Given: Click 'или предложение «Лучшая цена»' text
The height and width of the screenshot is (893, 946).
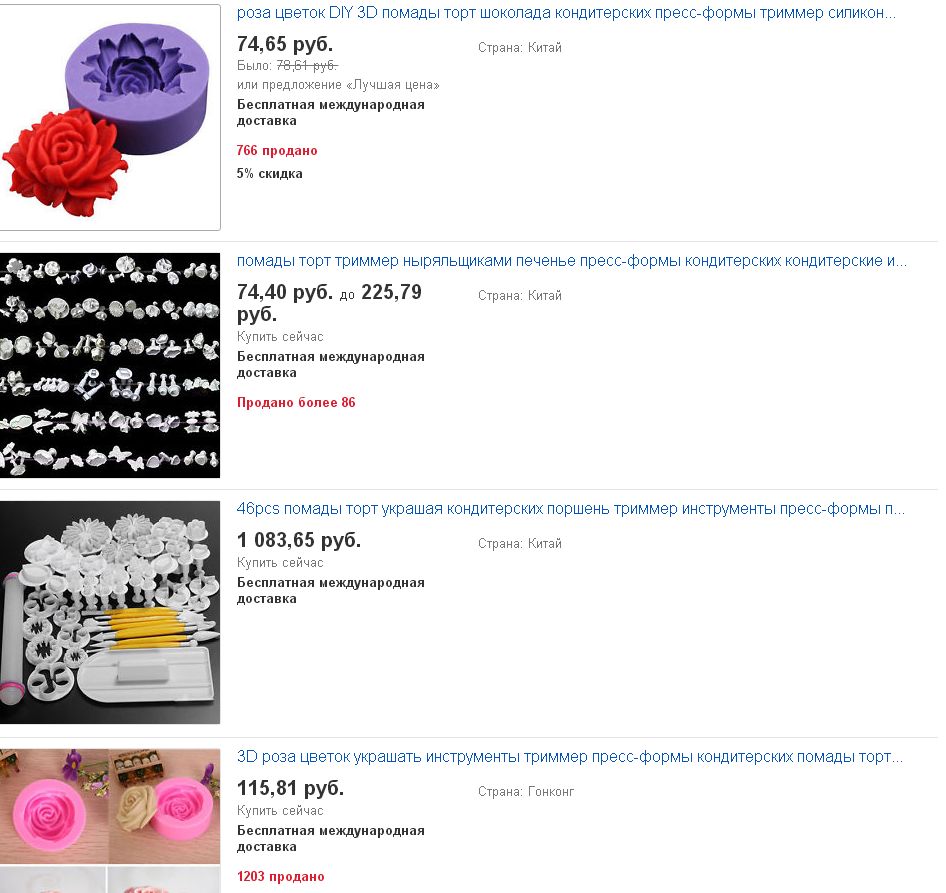Looking at the screenshot, I should [x=338, y=85].
